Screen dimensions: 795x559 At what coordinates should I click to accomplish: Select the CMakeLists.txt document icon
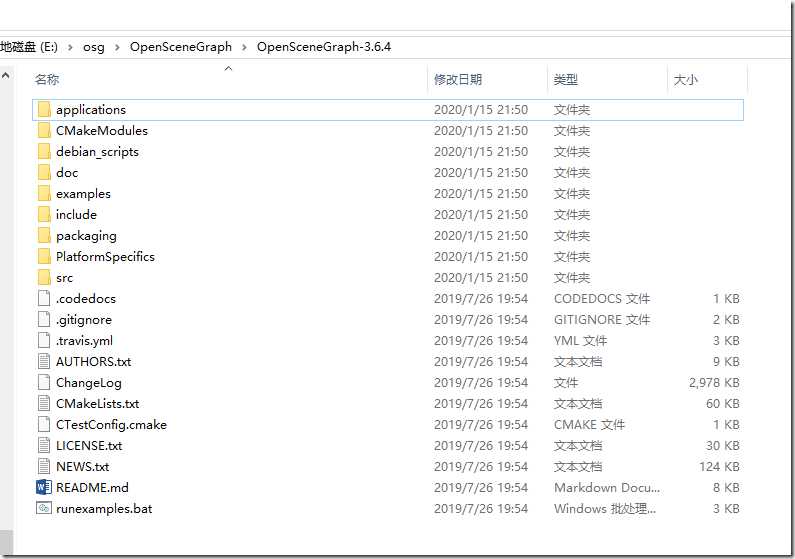[44, 403]
